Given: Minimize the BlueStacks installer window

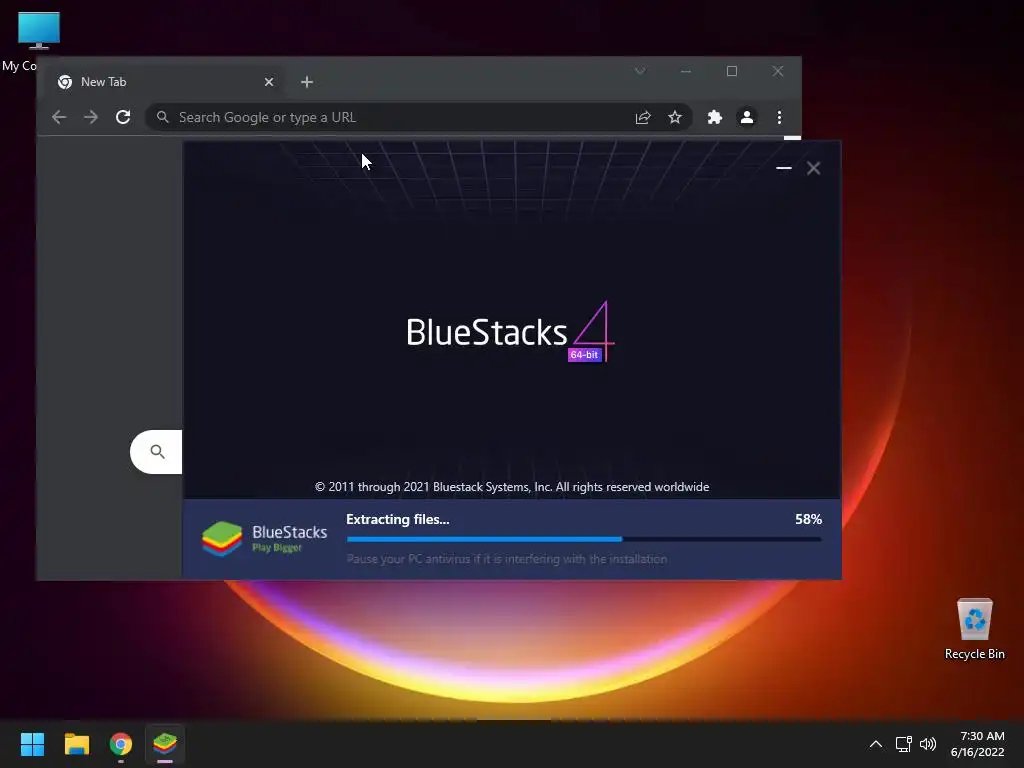Looking at the screenshot, I should click(x=784, y=168).
